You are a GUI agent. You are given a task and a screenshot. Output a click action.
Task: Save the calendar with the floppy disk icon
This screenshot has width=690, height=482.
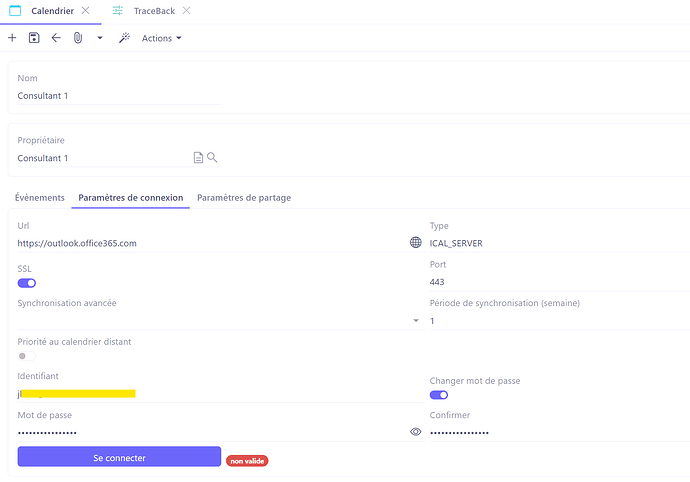click(34, 38)
